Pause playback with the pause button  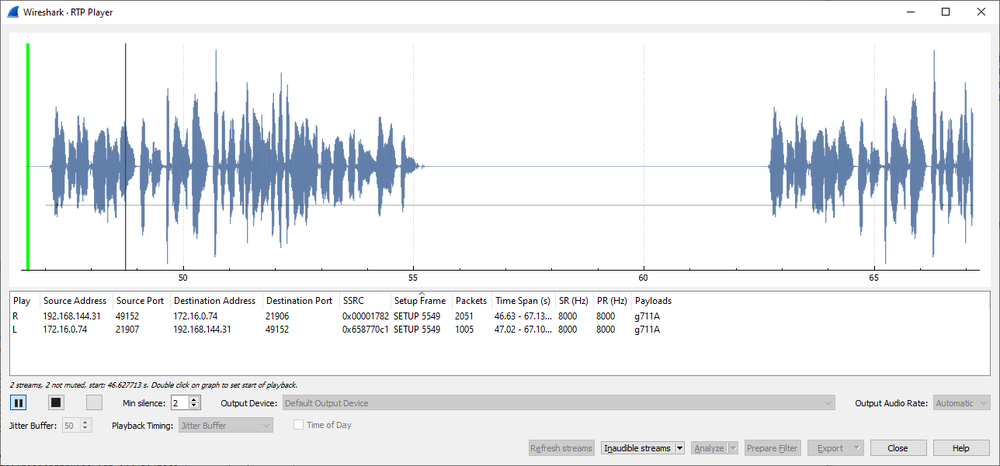[18, 403]
